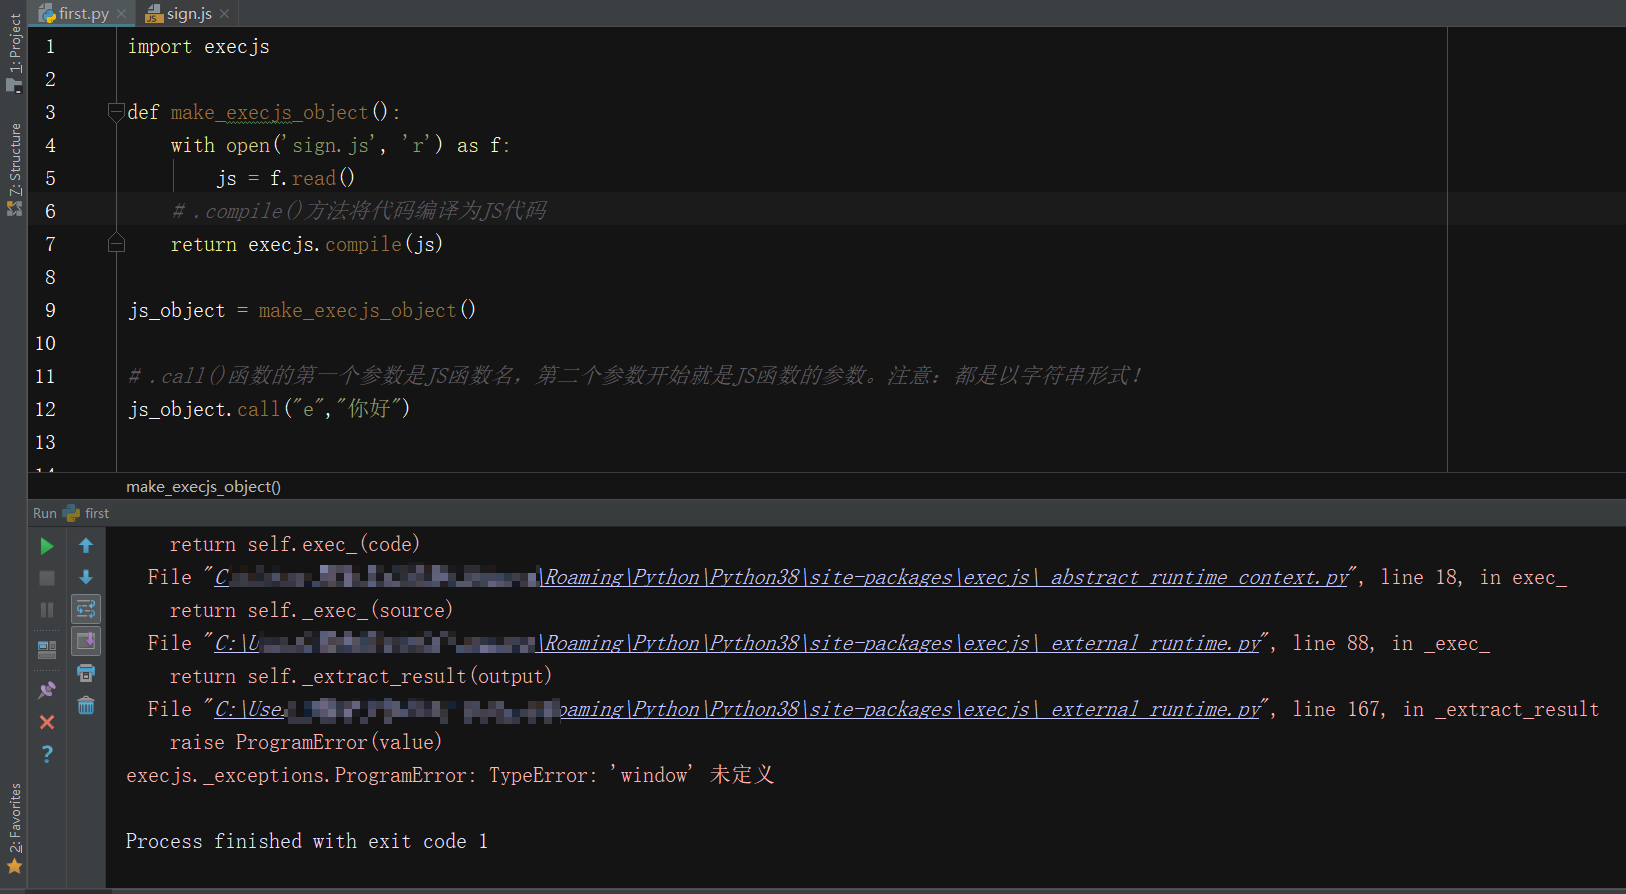Click the comment on line 6 about compile()

pyautogui.click(x=359, y=211)
